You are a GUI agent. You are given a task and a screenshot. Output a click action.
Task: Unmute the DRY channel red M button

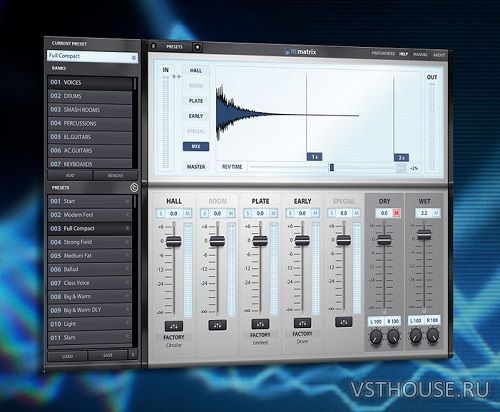coord(397,213)
